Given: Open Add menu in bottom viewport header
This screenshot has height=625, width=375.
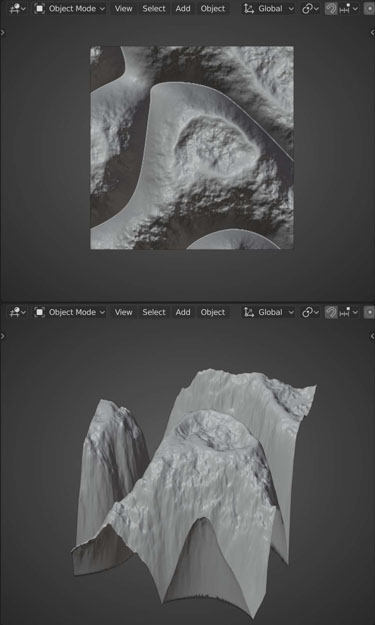Looking at the screenshot, I should pos(183,312).
